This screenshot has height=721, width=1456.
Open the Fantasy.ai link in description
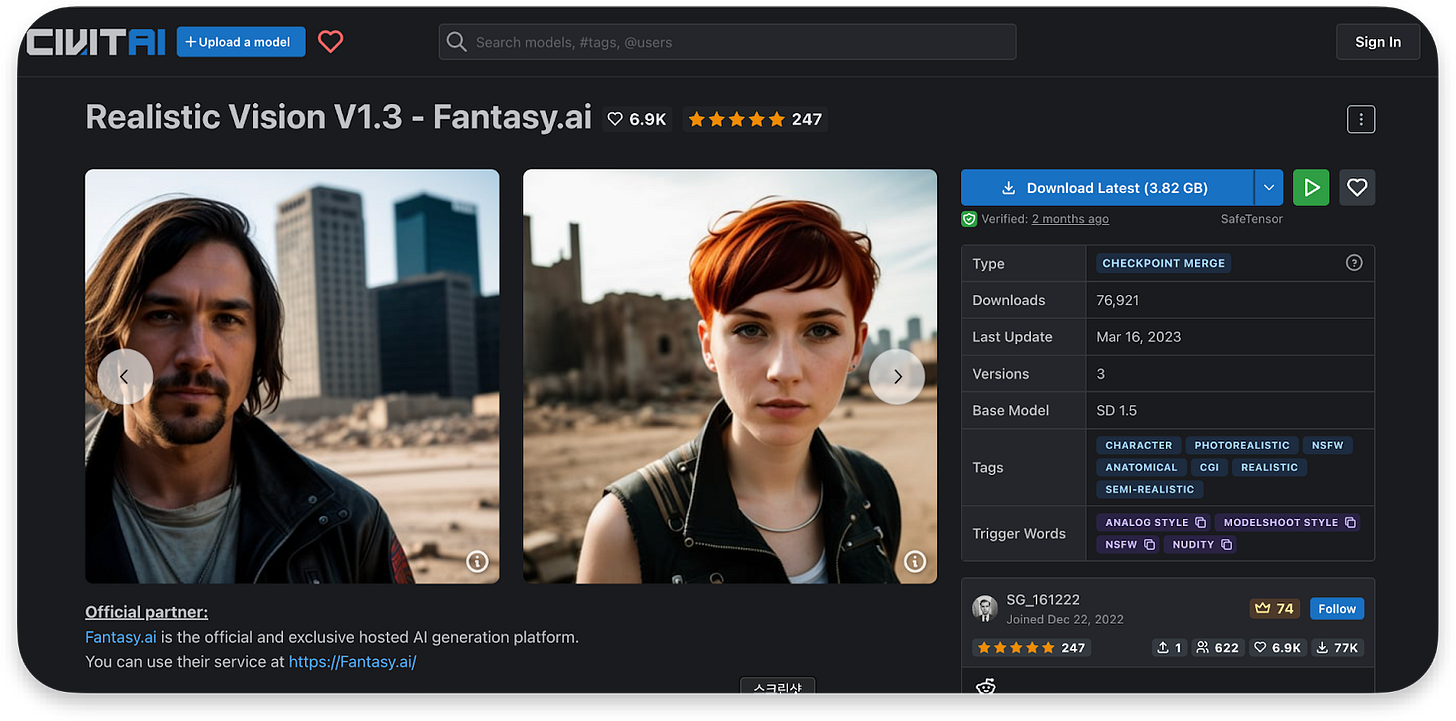(x=121, y=637)
